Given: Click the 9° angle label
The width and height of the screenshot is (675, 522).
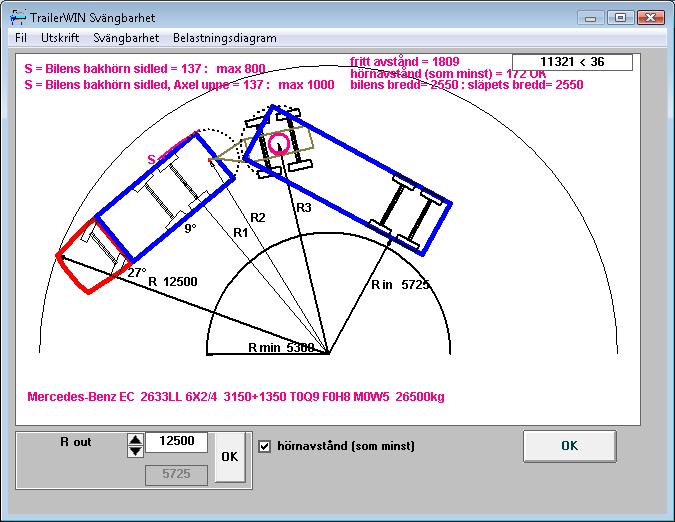Looking at the screenshot, I should pyautogui.click(x=190, y=228).
